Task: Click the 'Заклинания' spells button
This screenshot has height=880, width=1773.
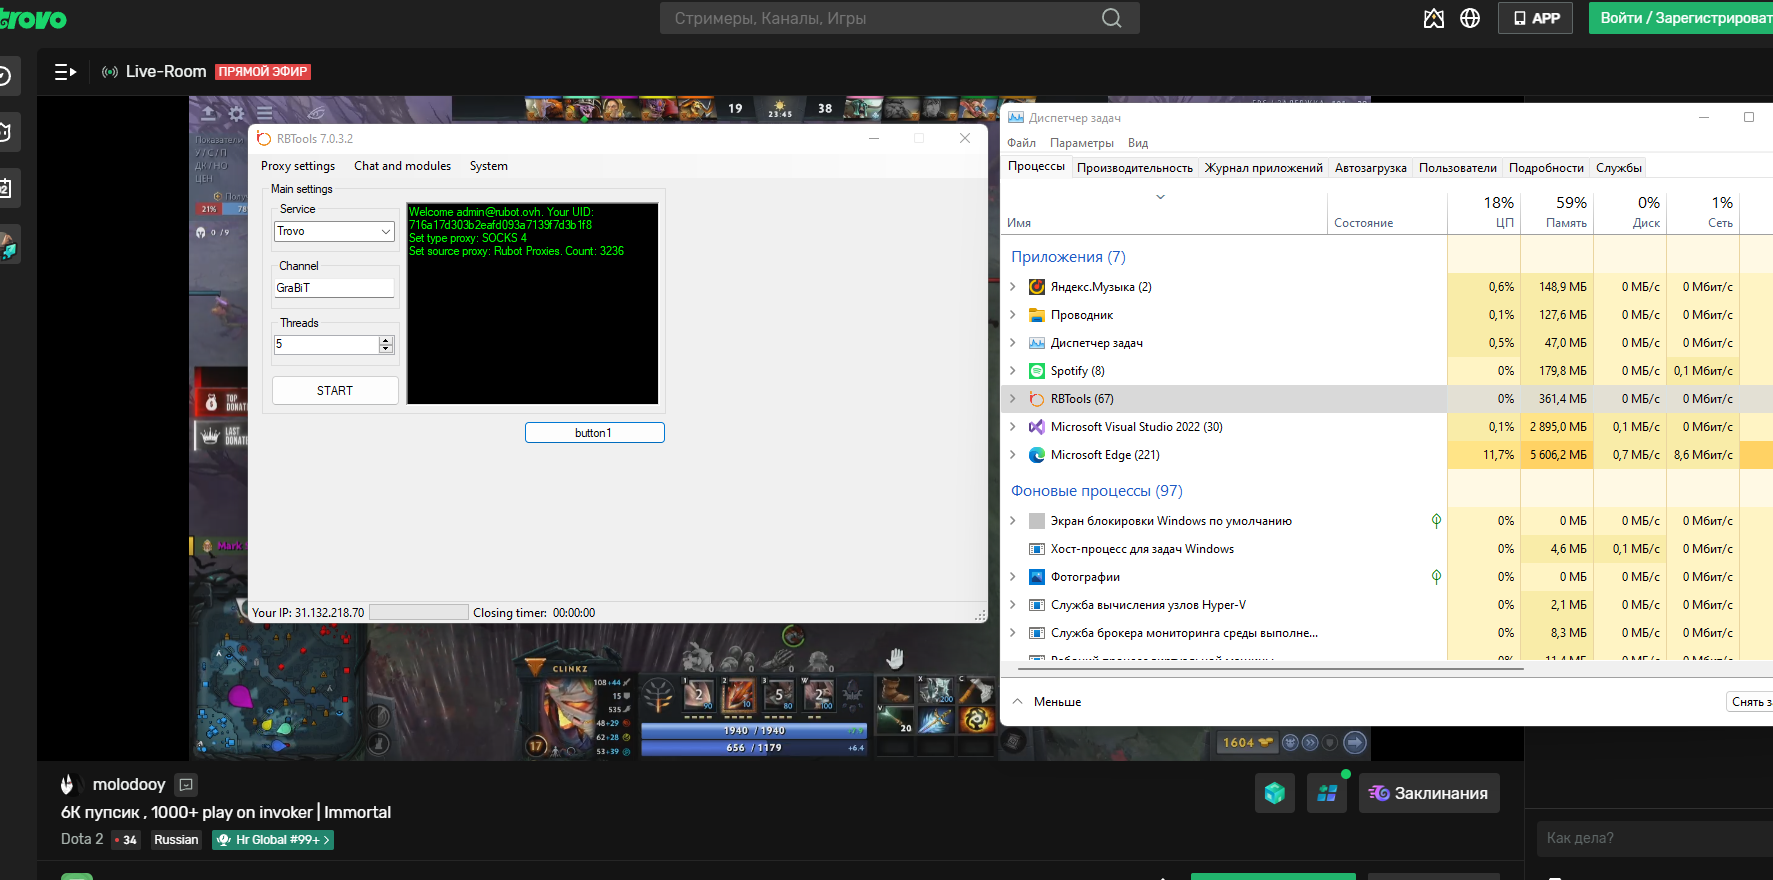Action: tap(1428, 793)
